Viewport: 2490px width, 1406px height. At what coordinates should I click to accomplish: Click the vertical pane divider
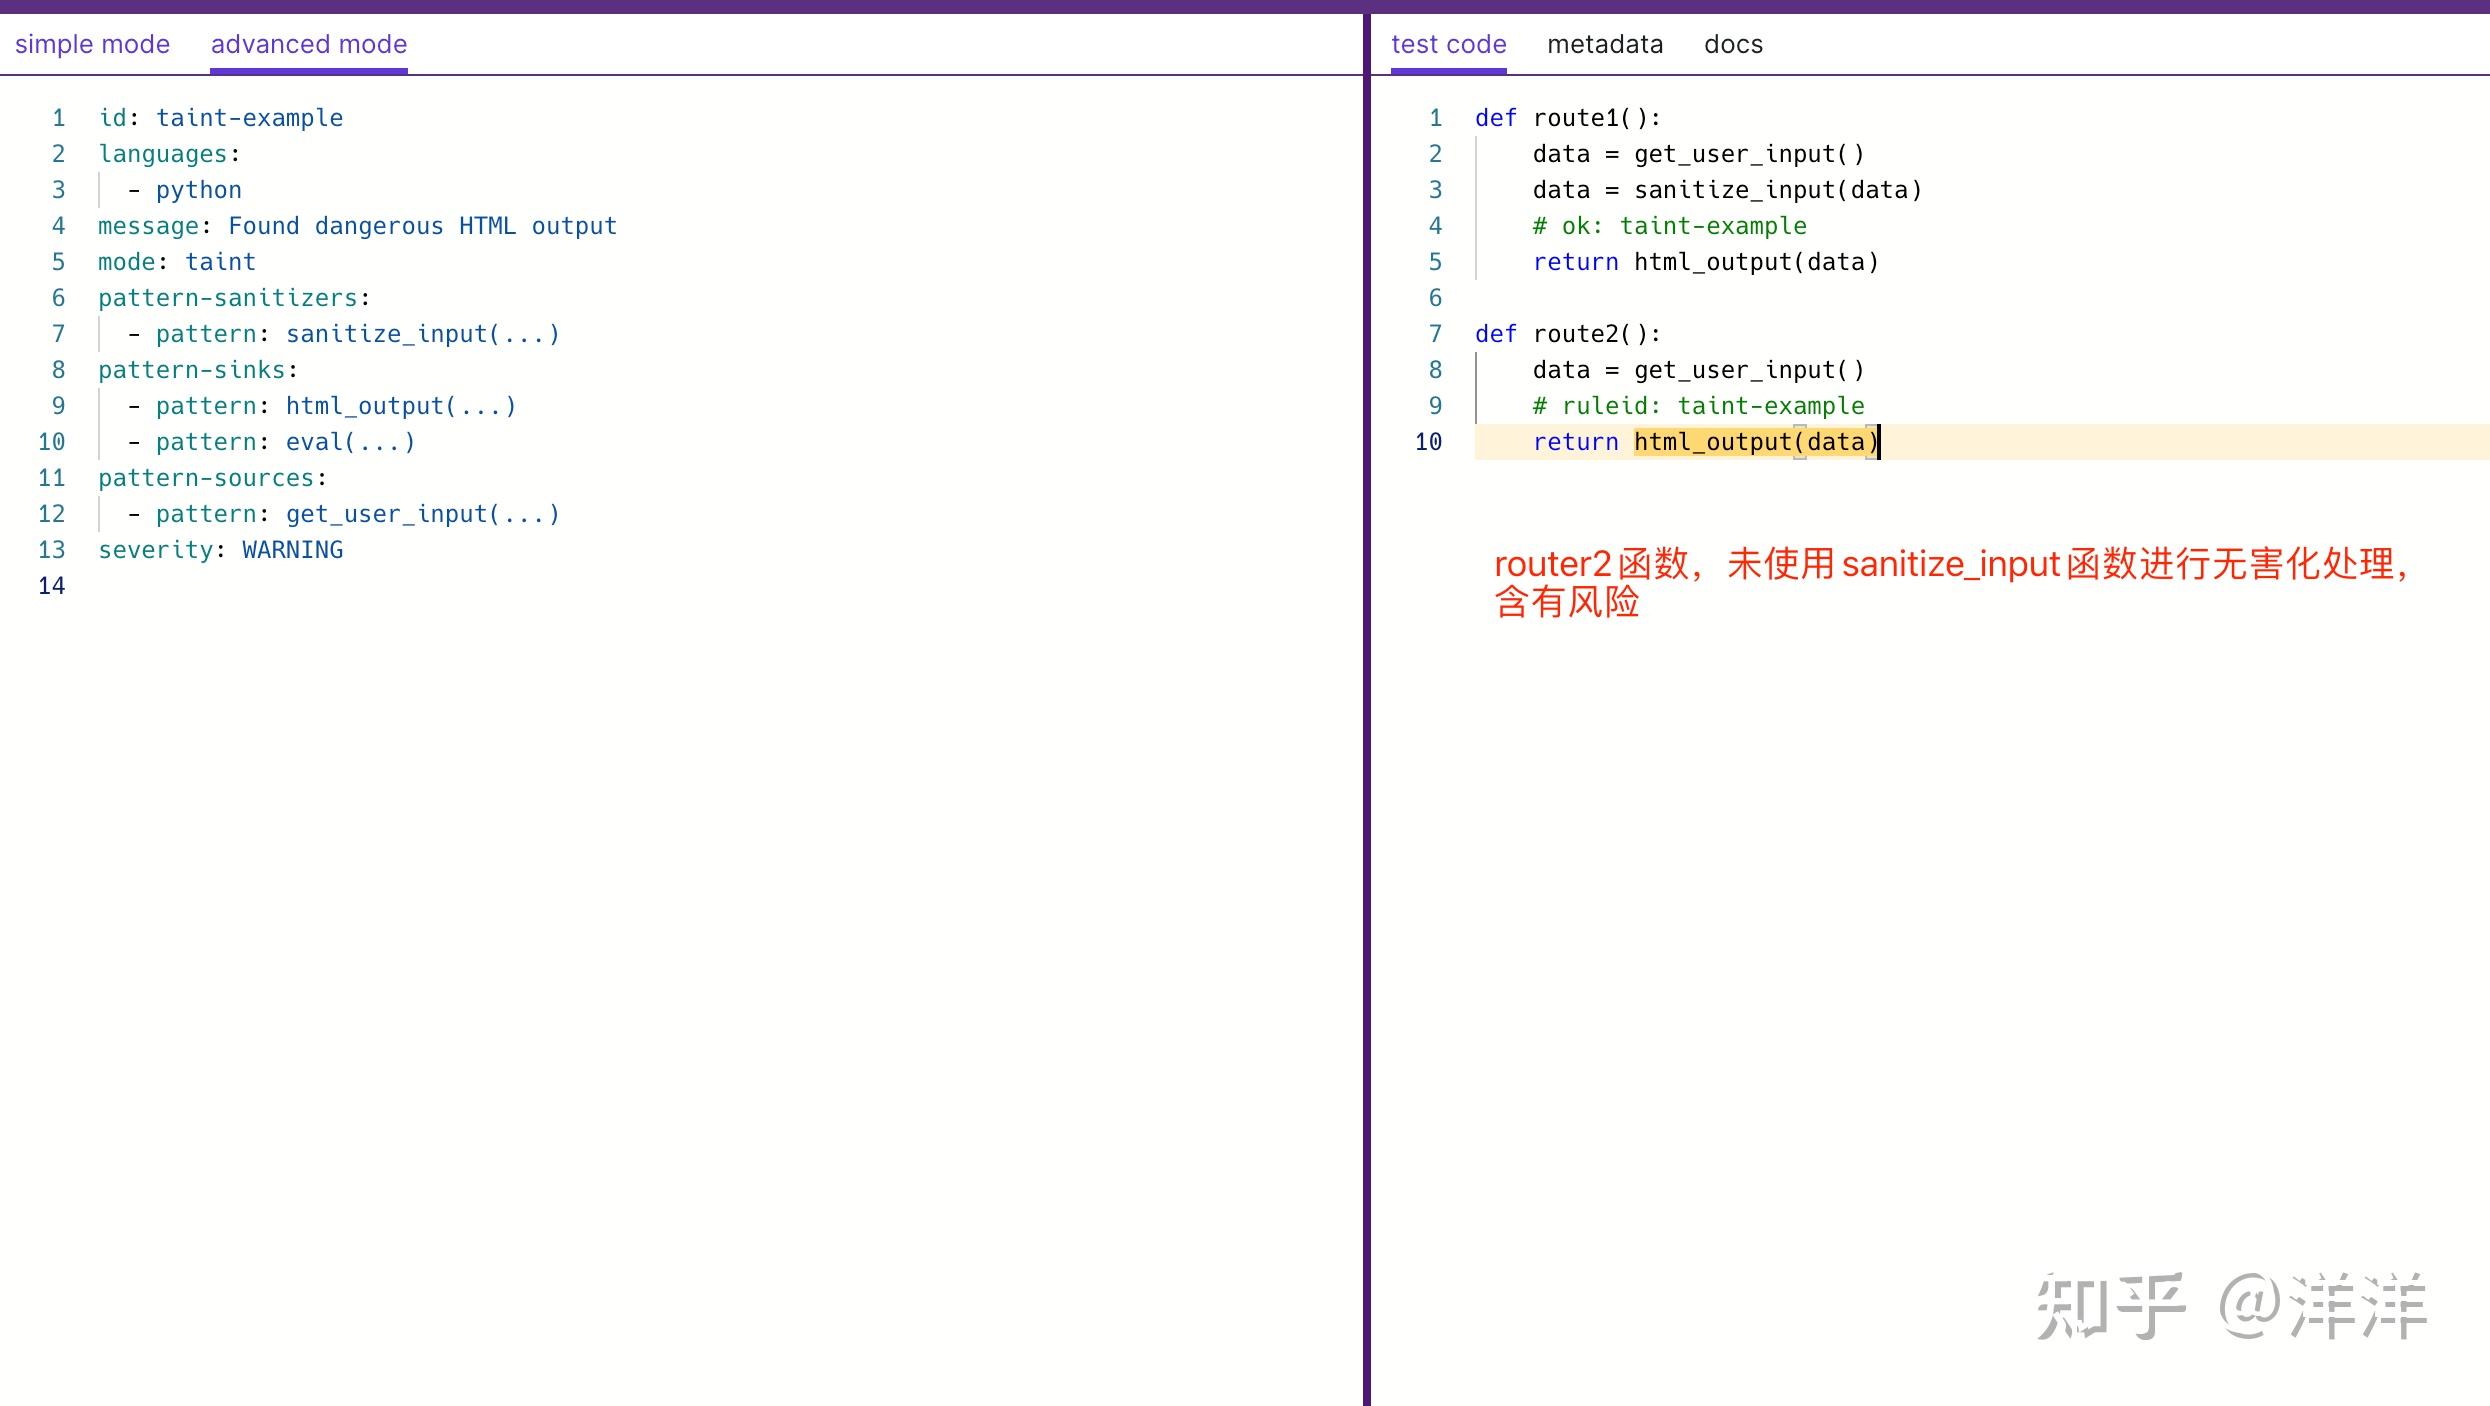point(1366,700)
